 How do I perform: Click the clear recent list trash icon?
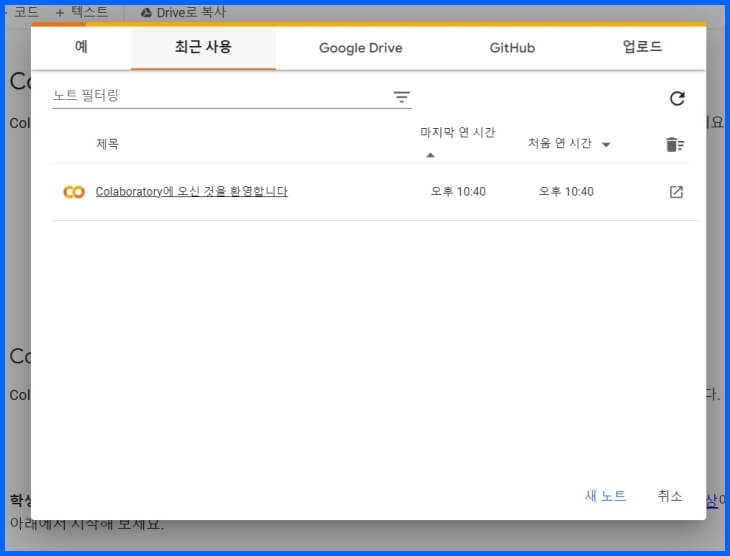point(675,144)
